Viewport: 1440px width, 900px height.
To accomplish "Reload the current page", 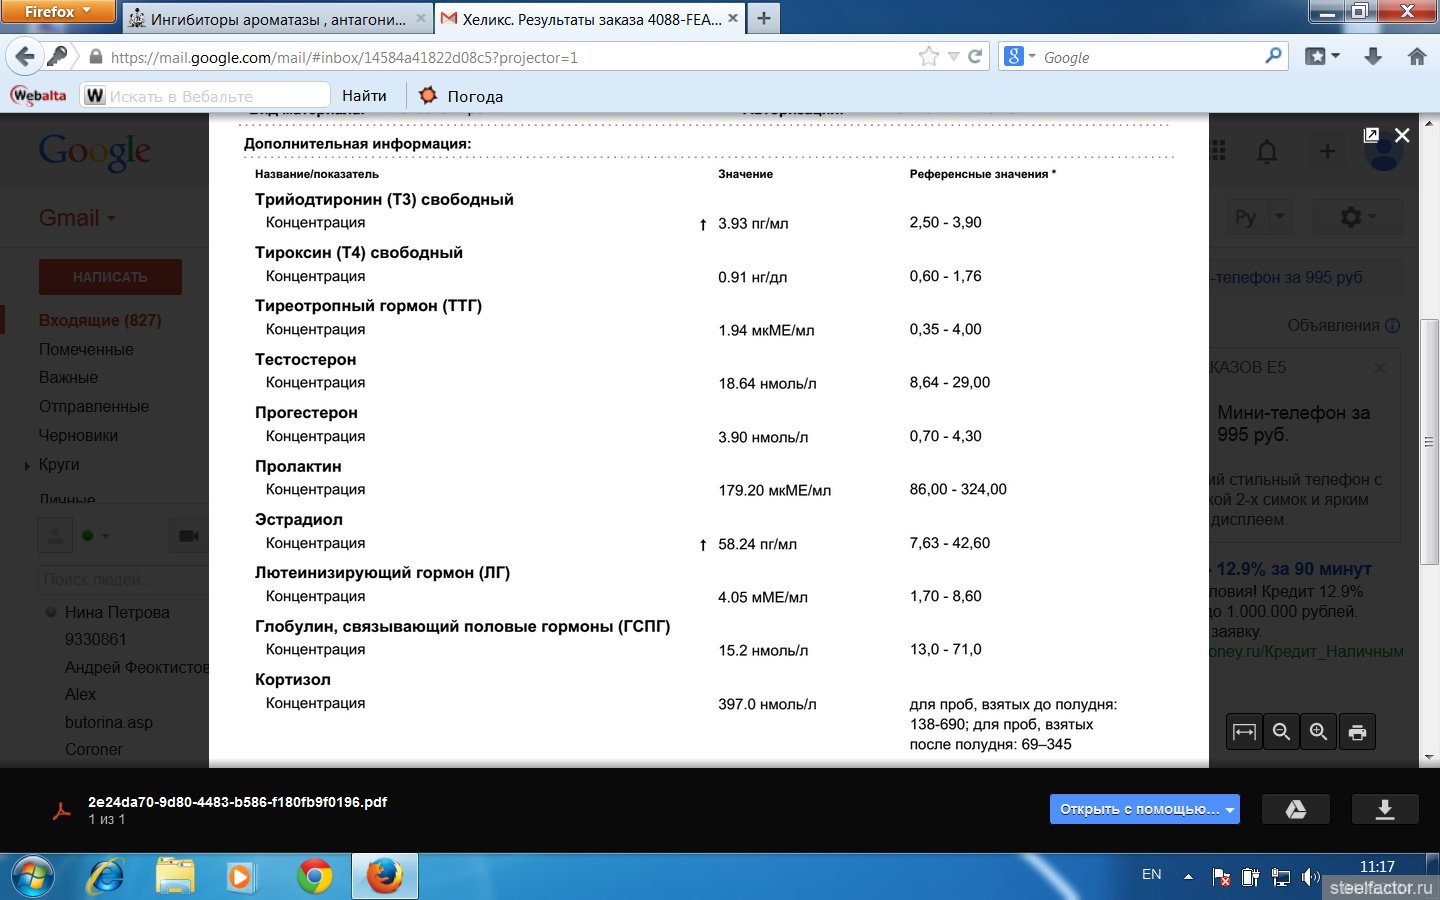I will (975, 57).
